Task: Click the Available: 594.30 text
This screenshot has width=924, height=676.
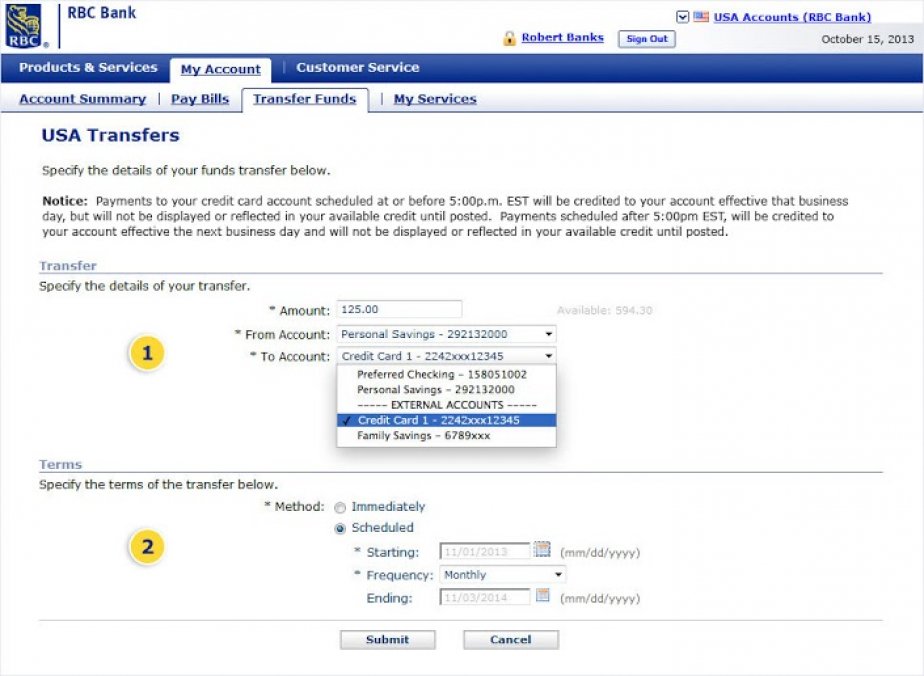Action: [x=605, y=311]
